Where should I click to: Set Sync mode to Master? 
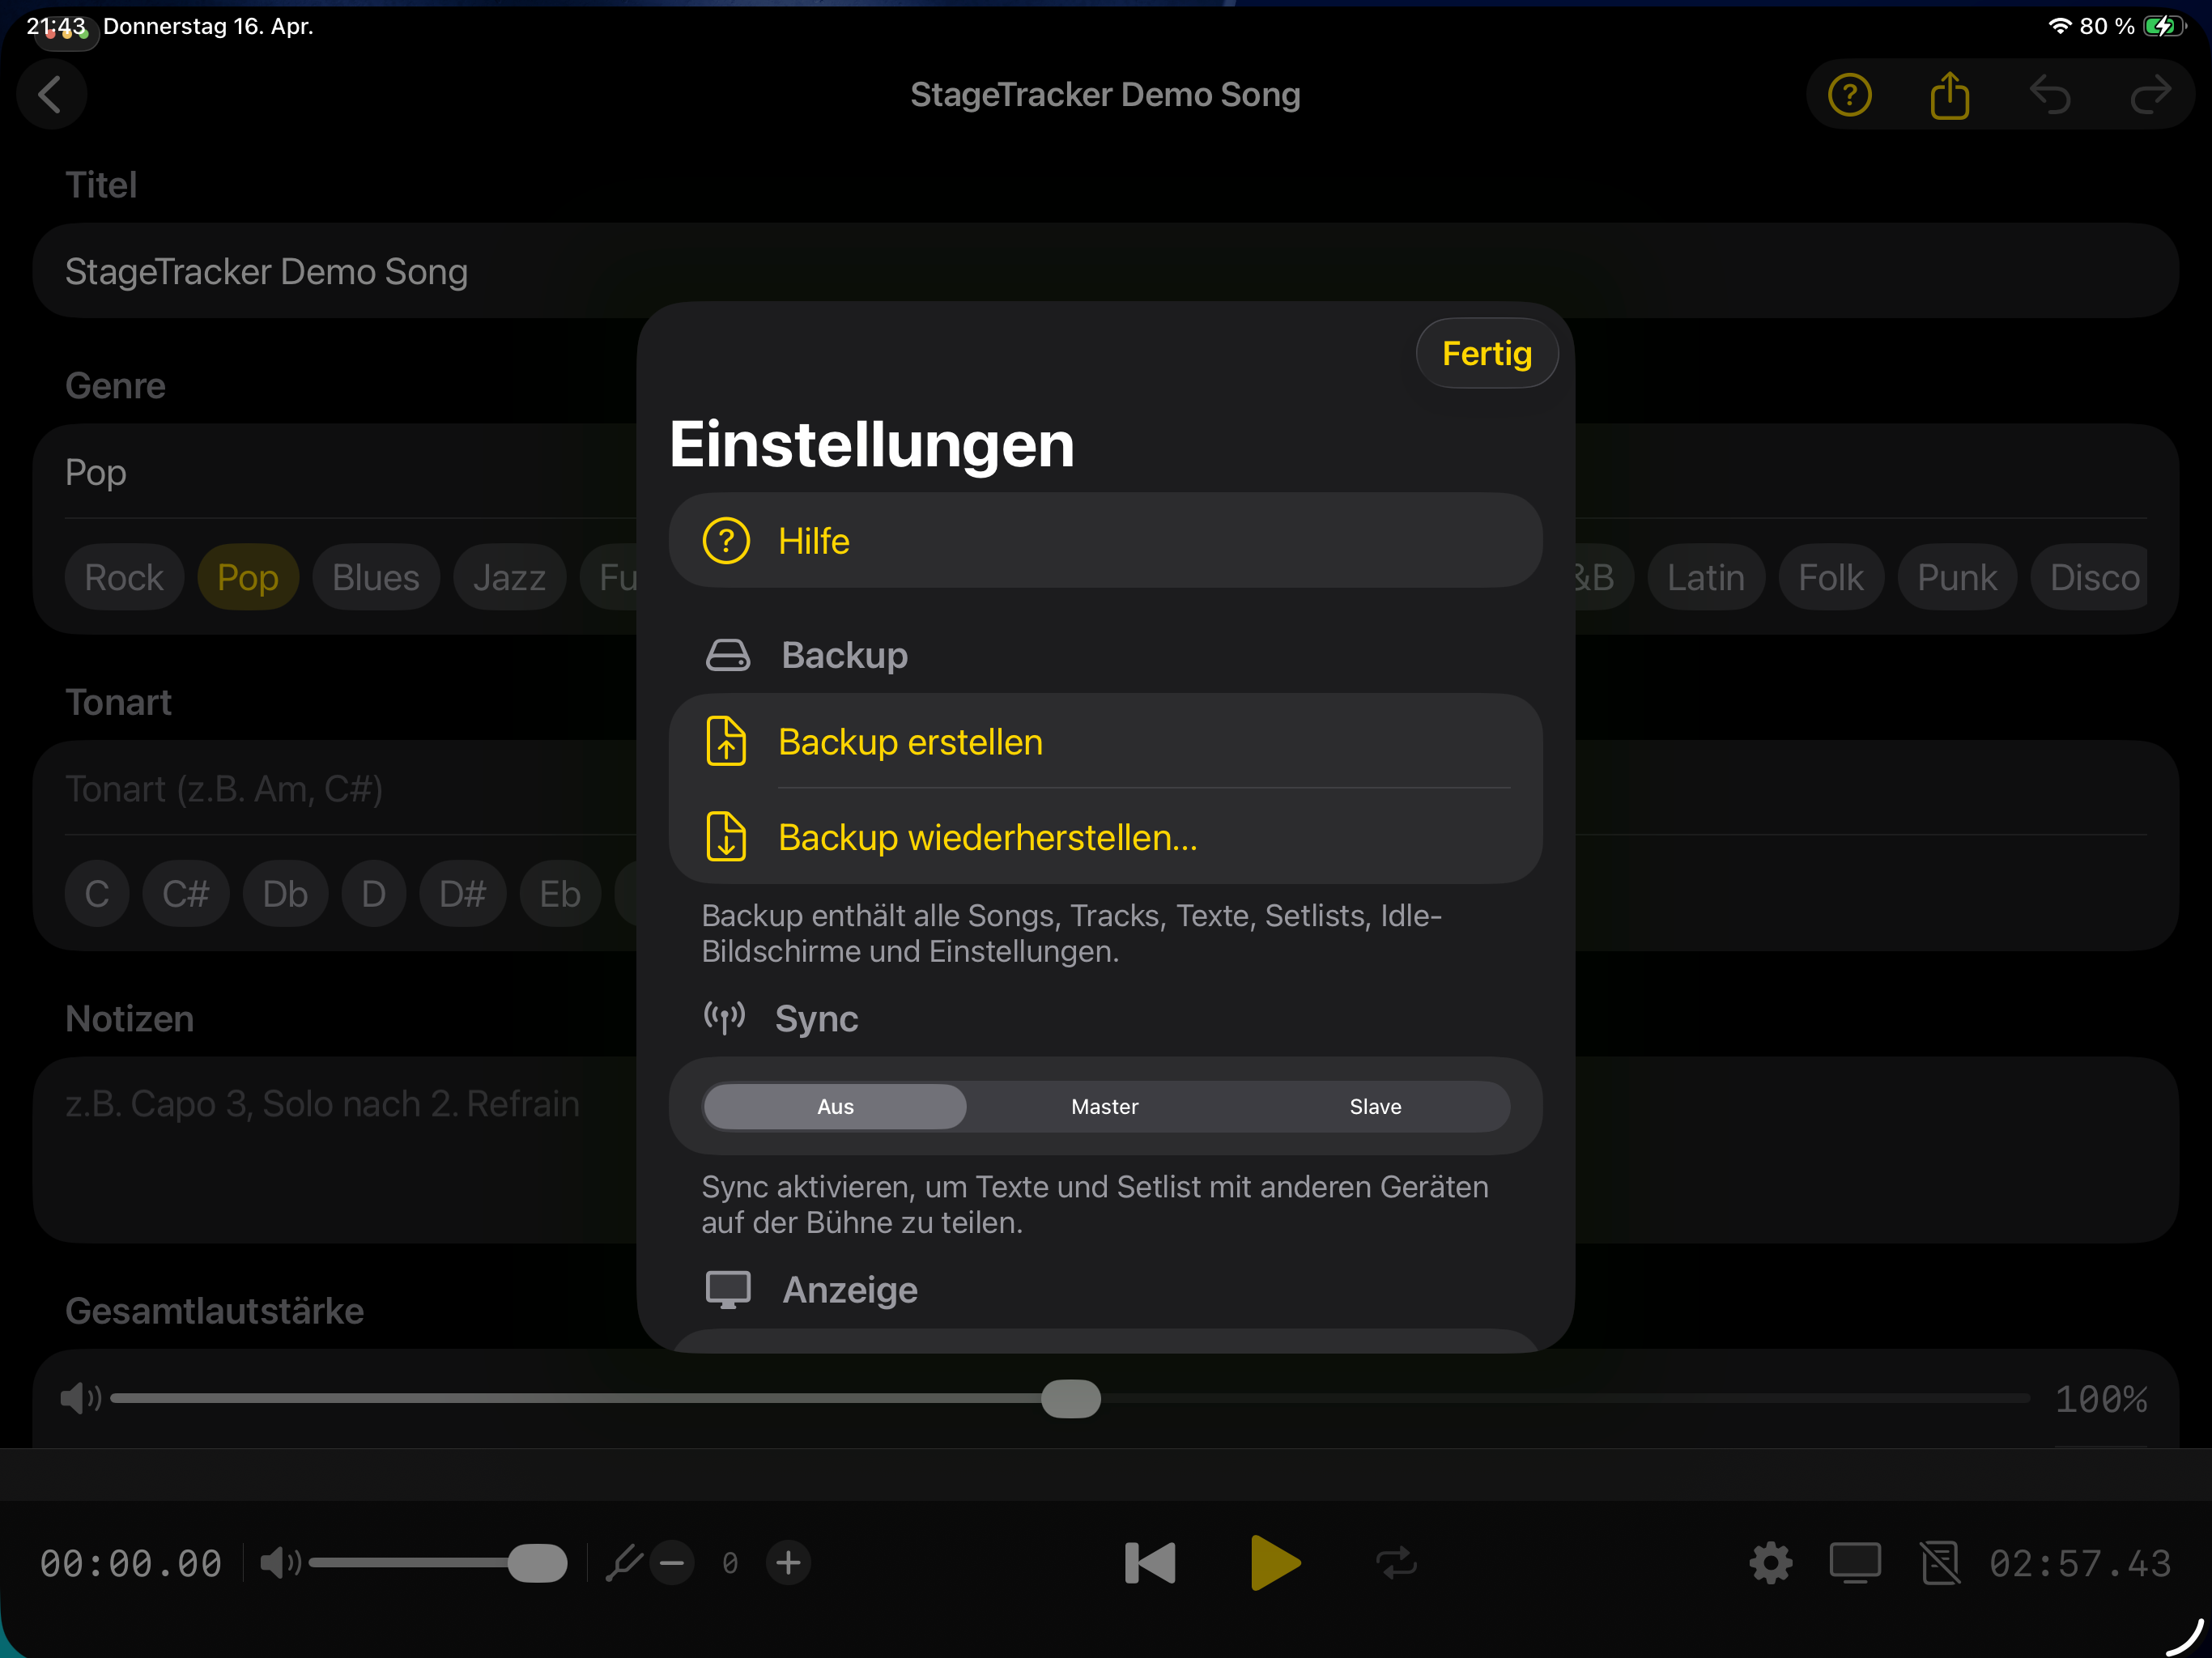[1104, 1106]
